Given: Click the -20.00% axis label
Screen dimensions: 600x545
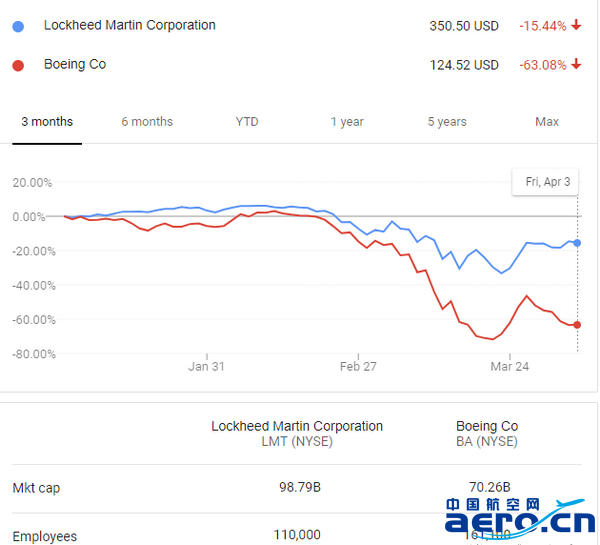Looking at the screenshot, I should pyautogui.click(x=34, y=251).
